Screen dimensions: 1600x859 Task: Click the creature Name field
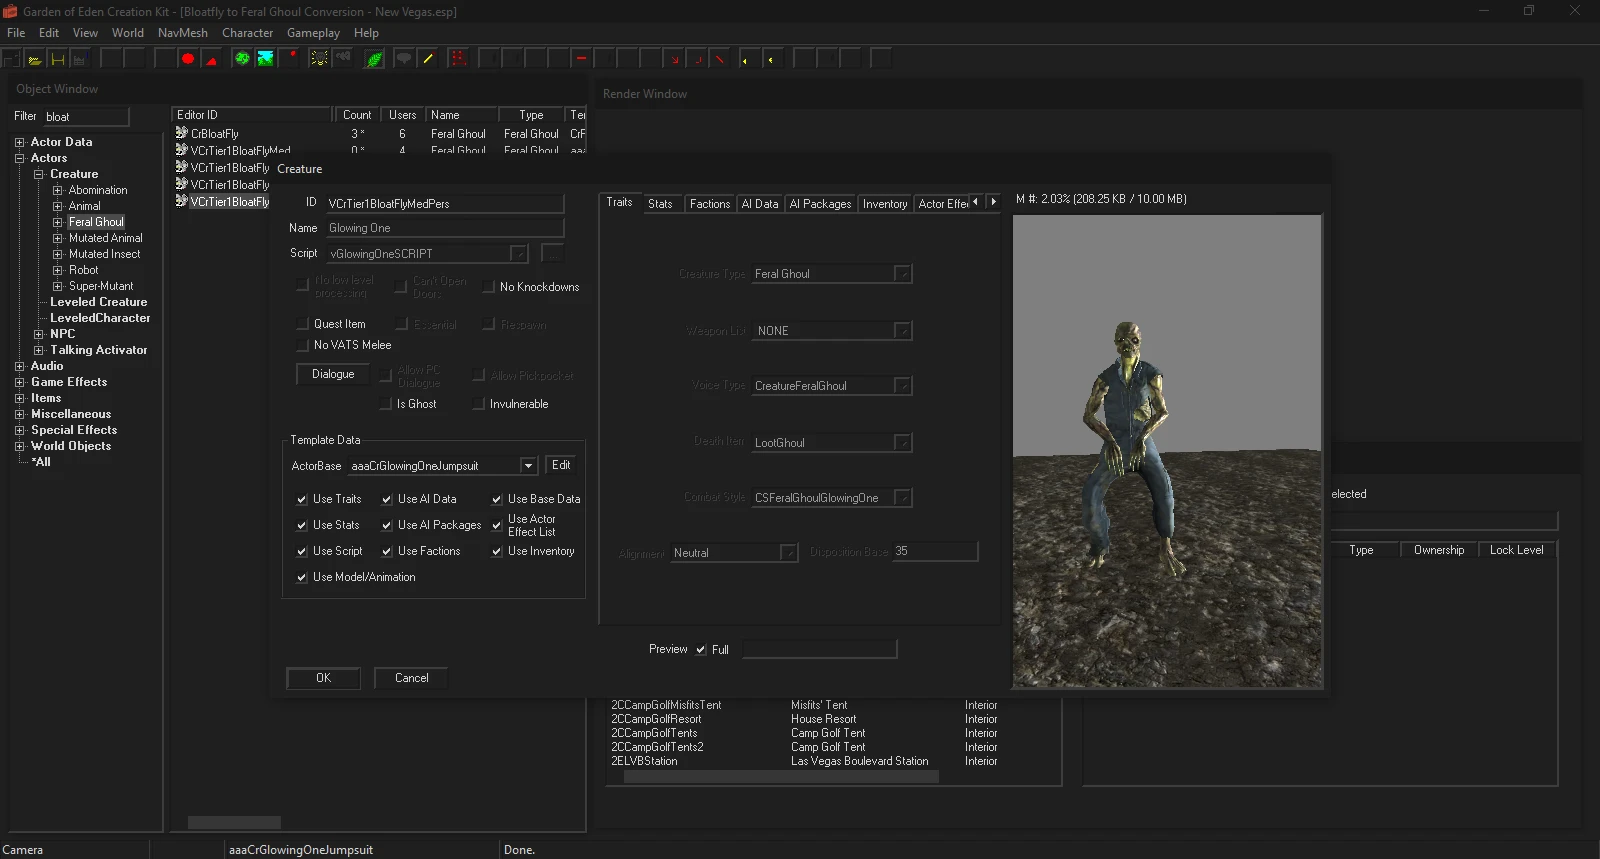[444, 228]
